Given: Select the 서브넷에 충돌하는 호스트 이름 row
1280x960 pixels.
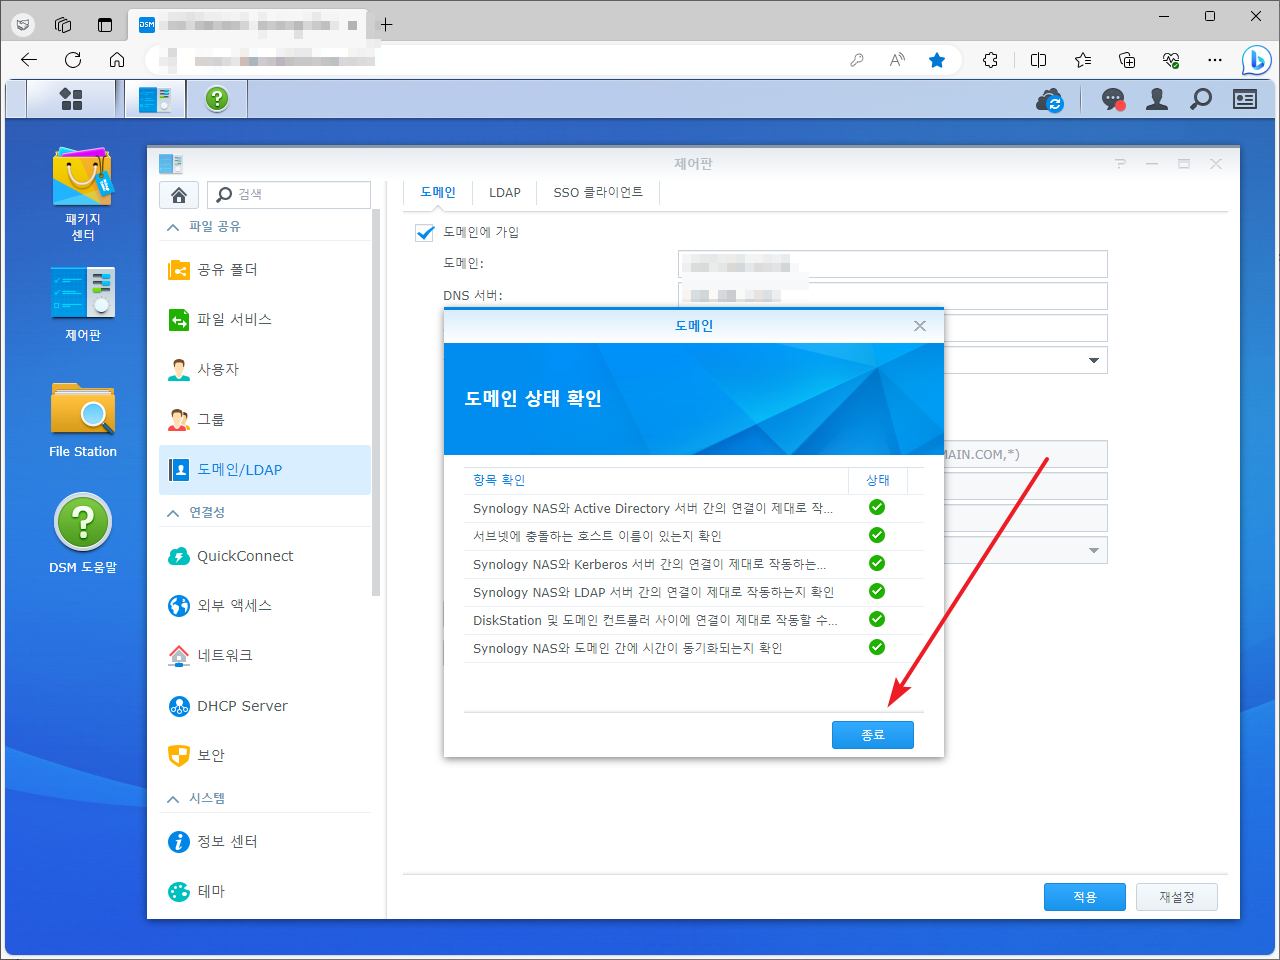Looking at the screenshot, I should (694, 536).
